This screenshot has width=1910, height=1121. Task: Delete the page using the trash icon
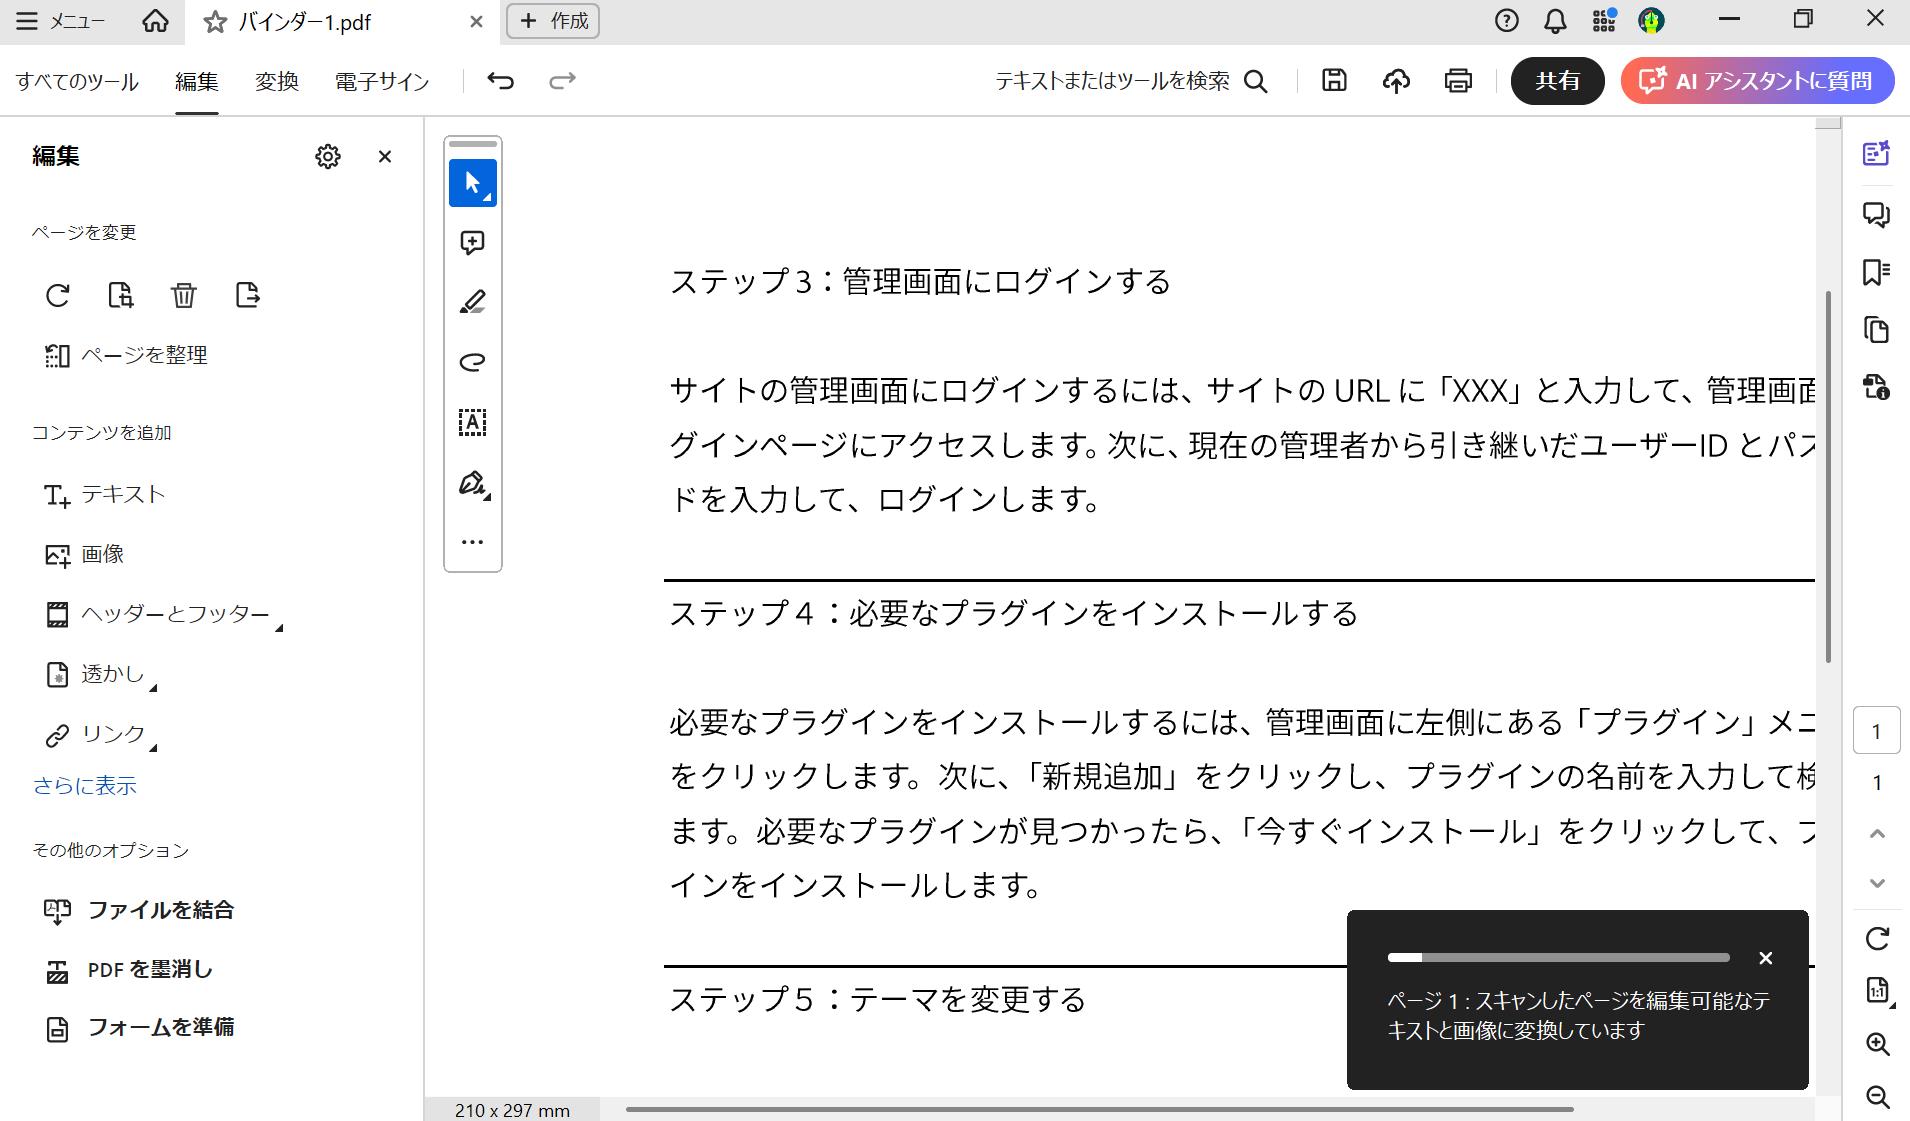tap(183, 295)
